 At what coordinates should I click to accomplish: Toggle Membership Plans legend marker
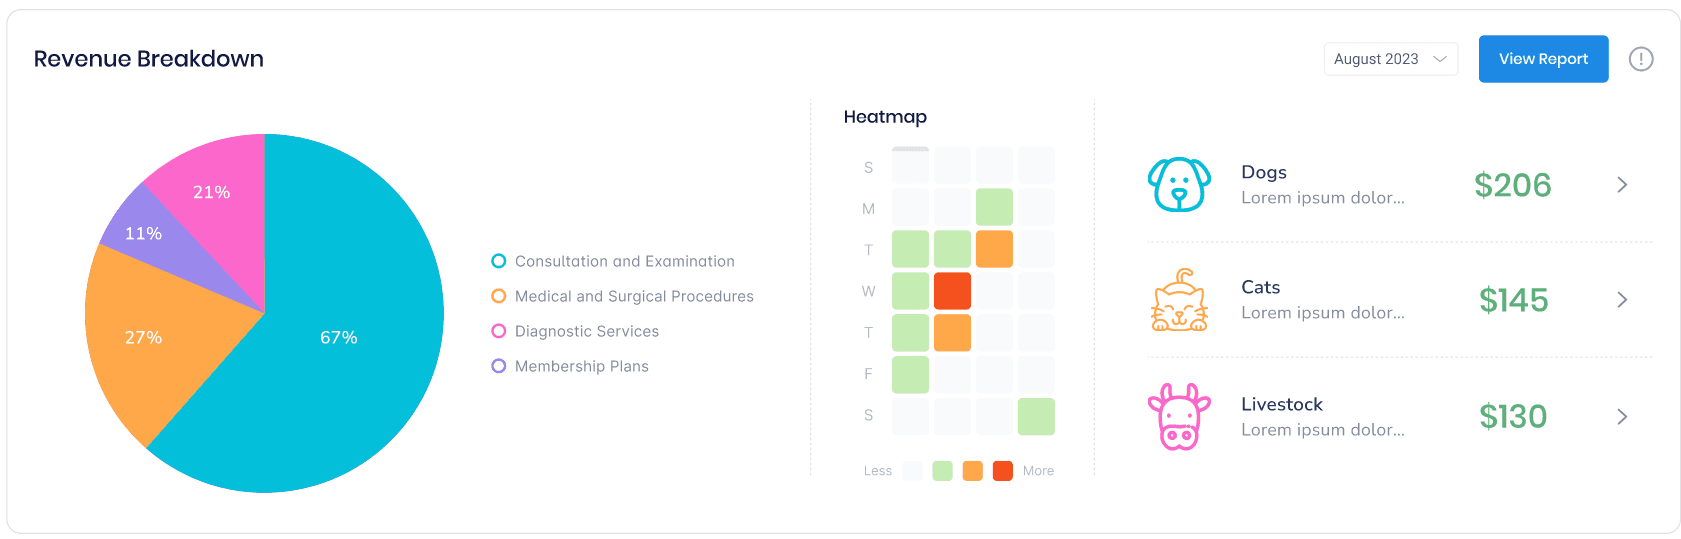(499, 366)
